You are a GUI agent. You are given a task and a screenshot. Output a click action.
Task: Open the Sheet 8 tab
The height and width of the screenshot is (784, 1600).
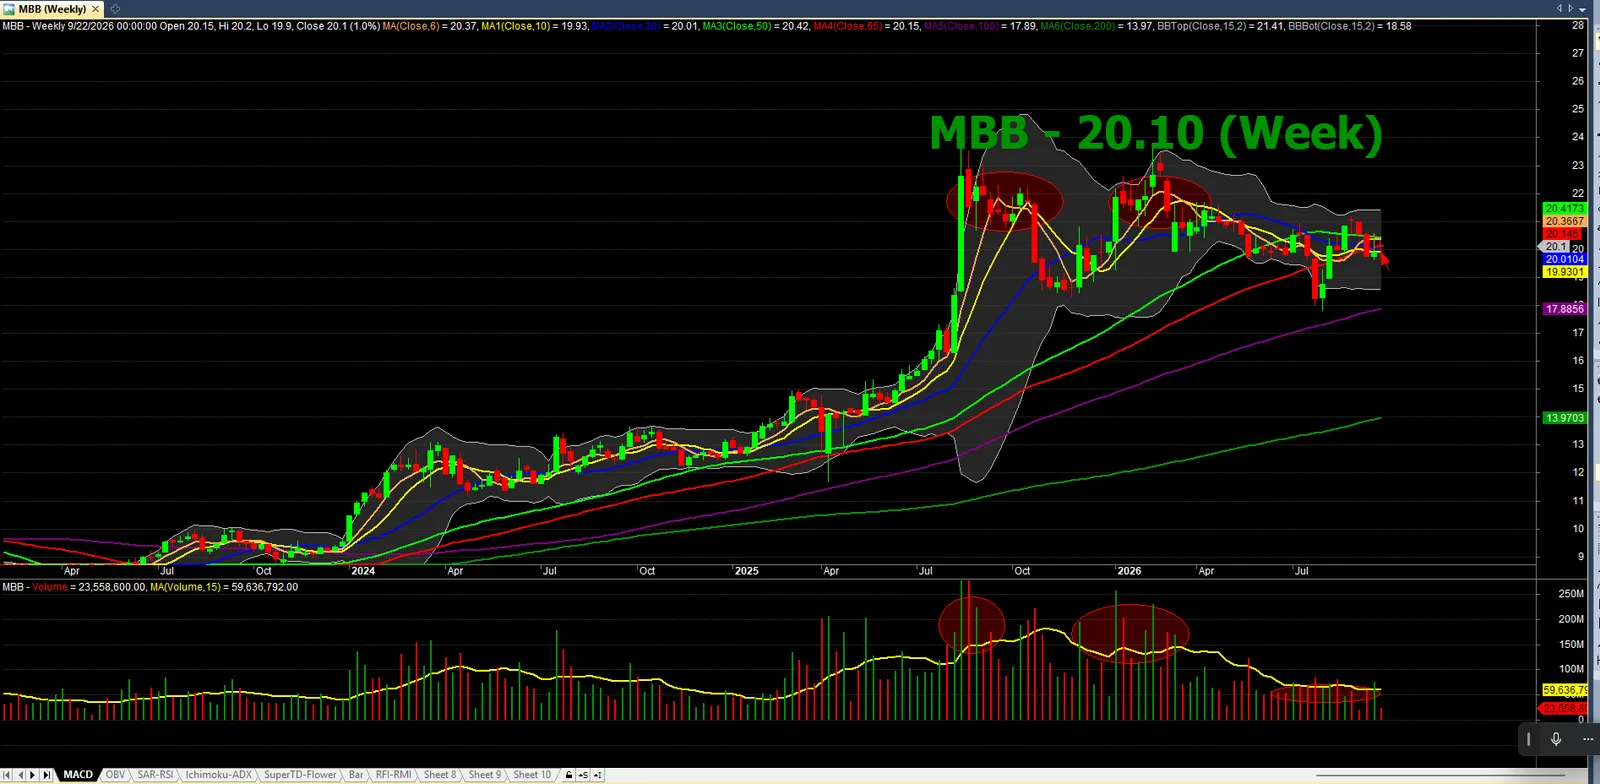(440, 775)
